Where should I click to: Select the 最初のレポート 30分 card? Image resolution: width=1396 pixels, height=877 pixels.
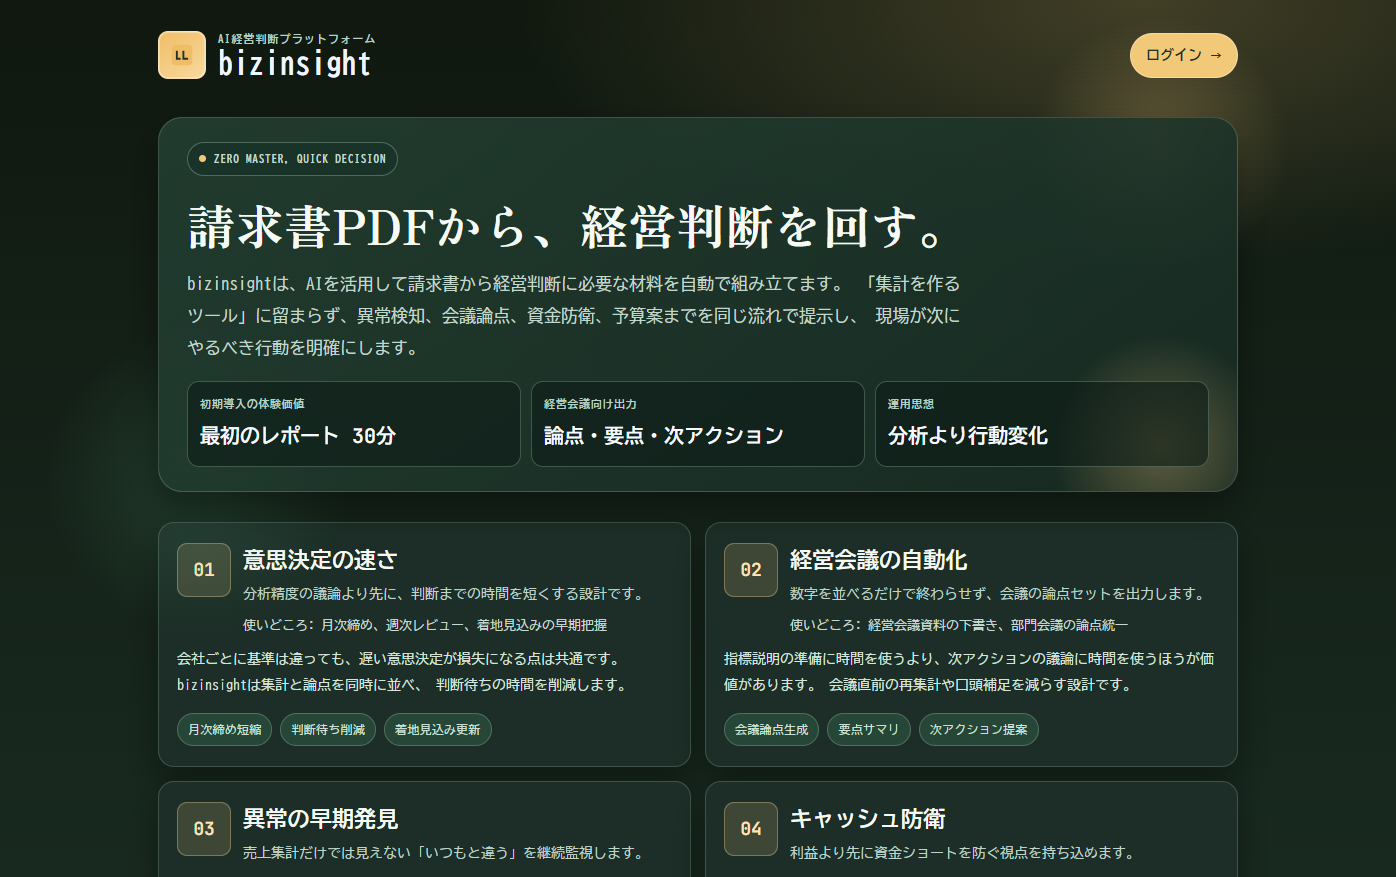pos(353,424)
